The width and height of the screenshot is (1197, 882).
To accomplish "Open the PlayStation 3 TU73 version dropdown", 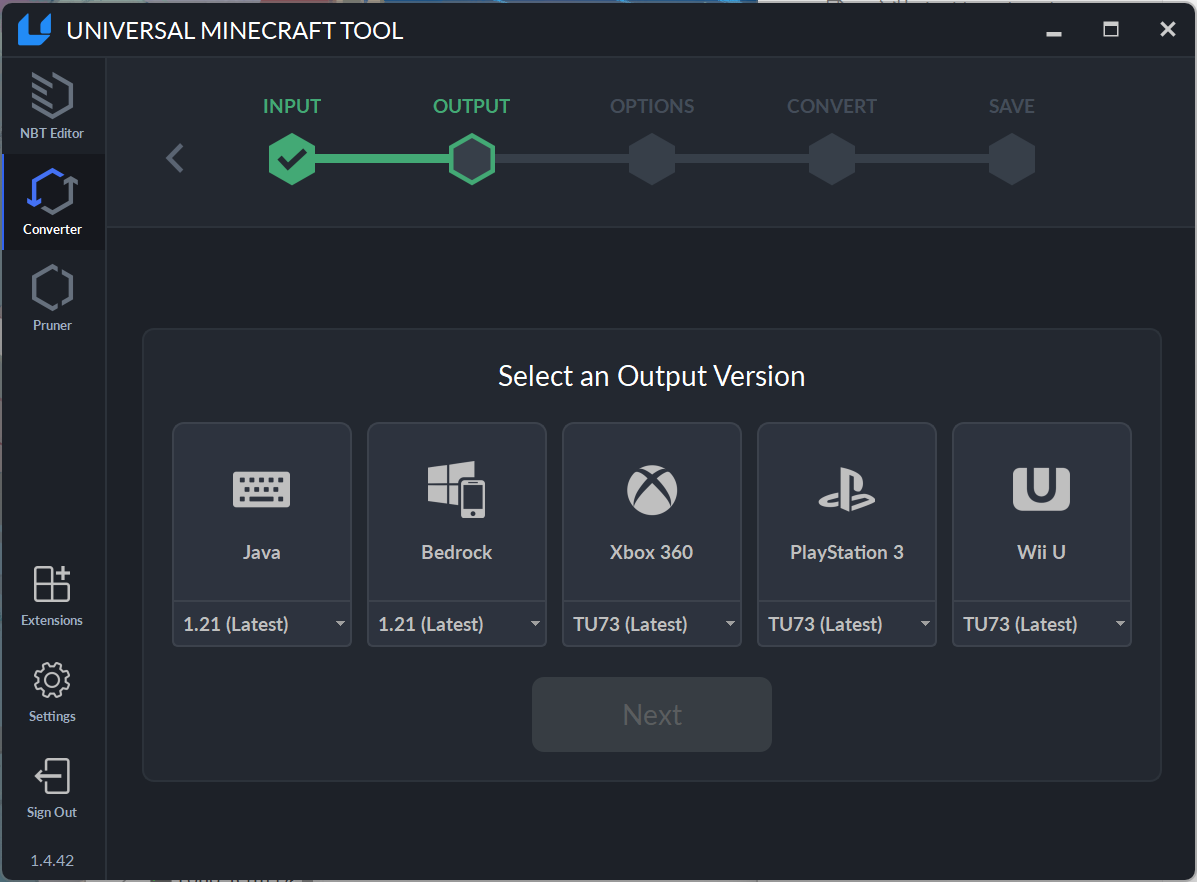I will tap(847, 624).
